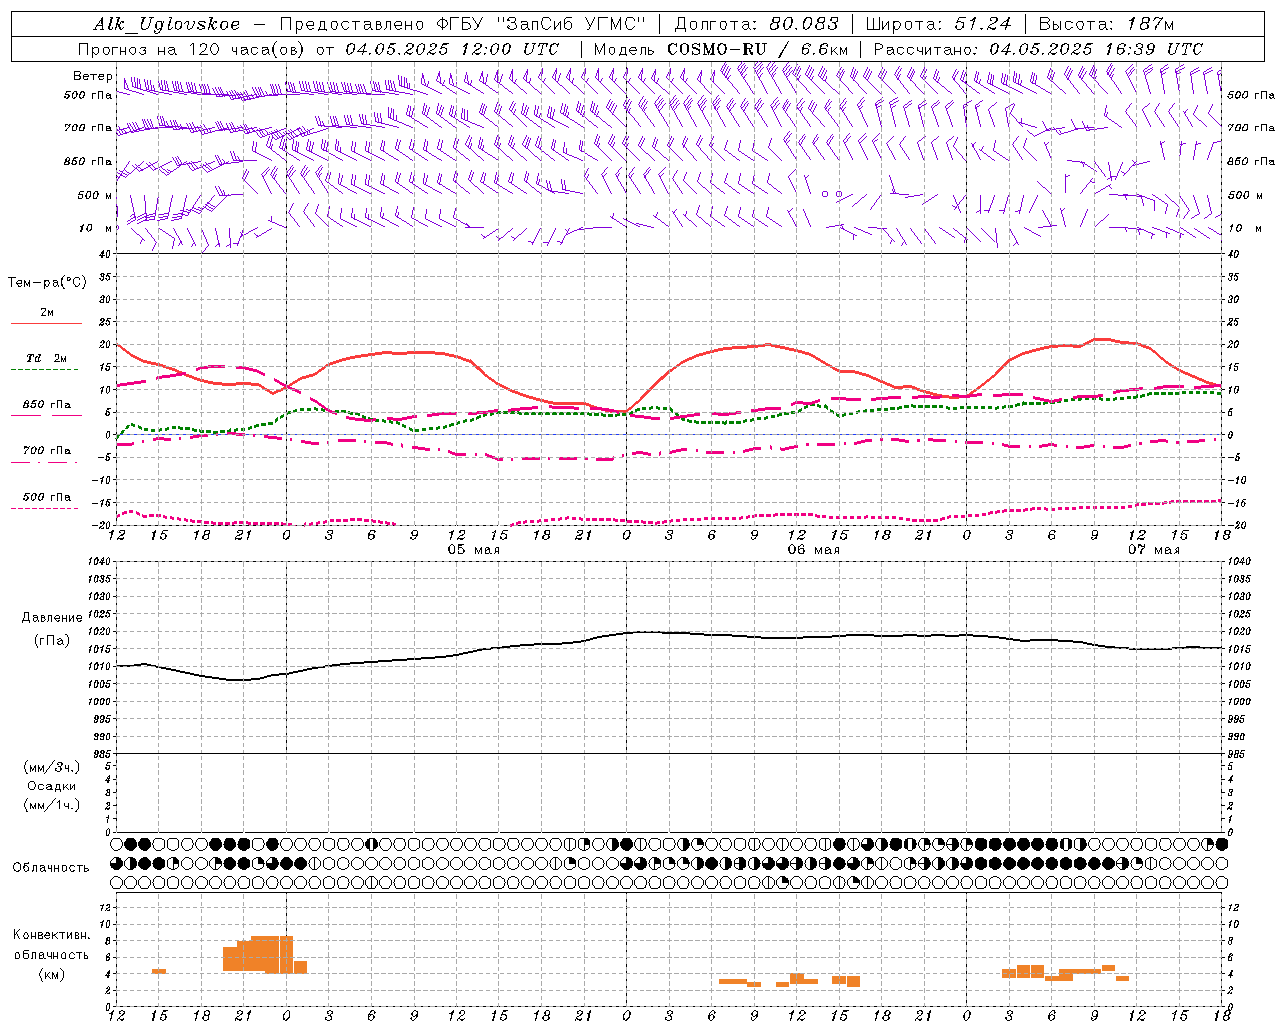Click the '(мм/3ч.)' precipitation unit label

click(52, 767)
